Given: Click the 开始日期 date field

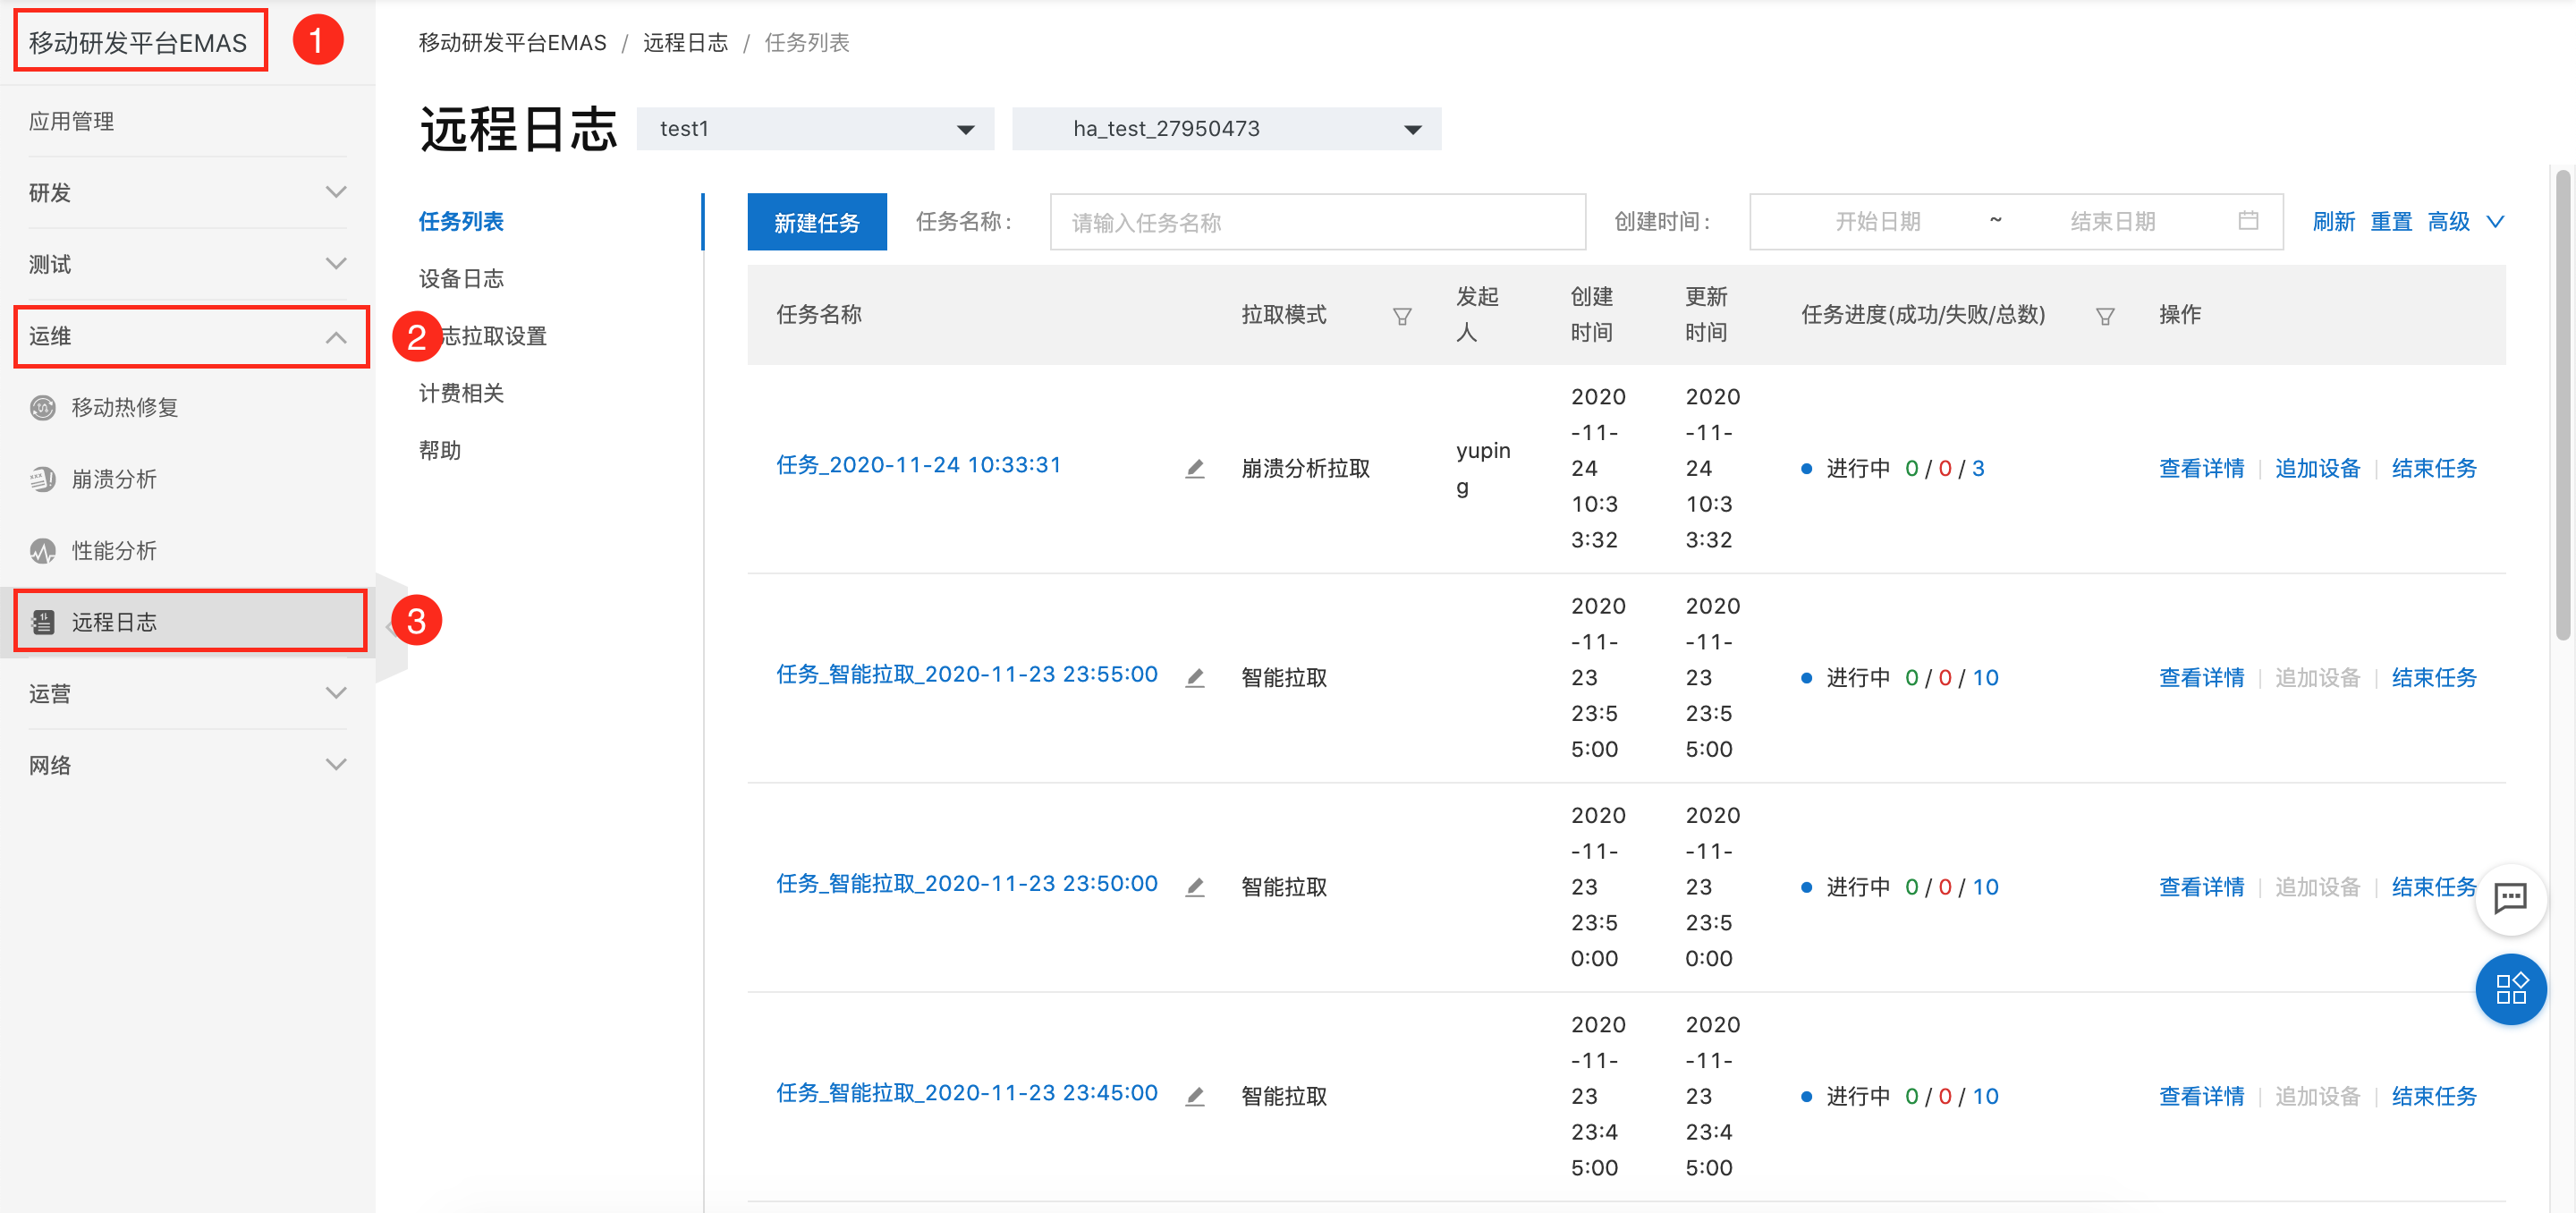Looking at the screenshot, I should [1877, 221].
